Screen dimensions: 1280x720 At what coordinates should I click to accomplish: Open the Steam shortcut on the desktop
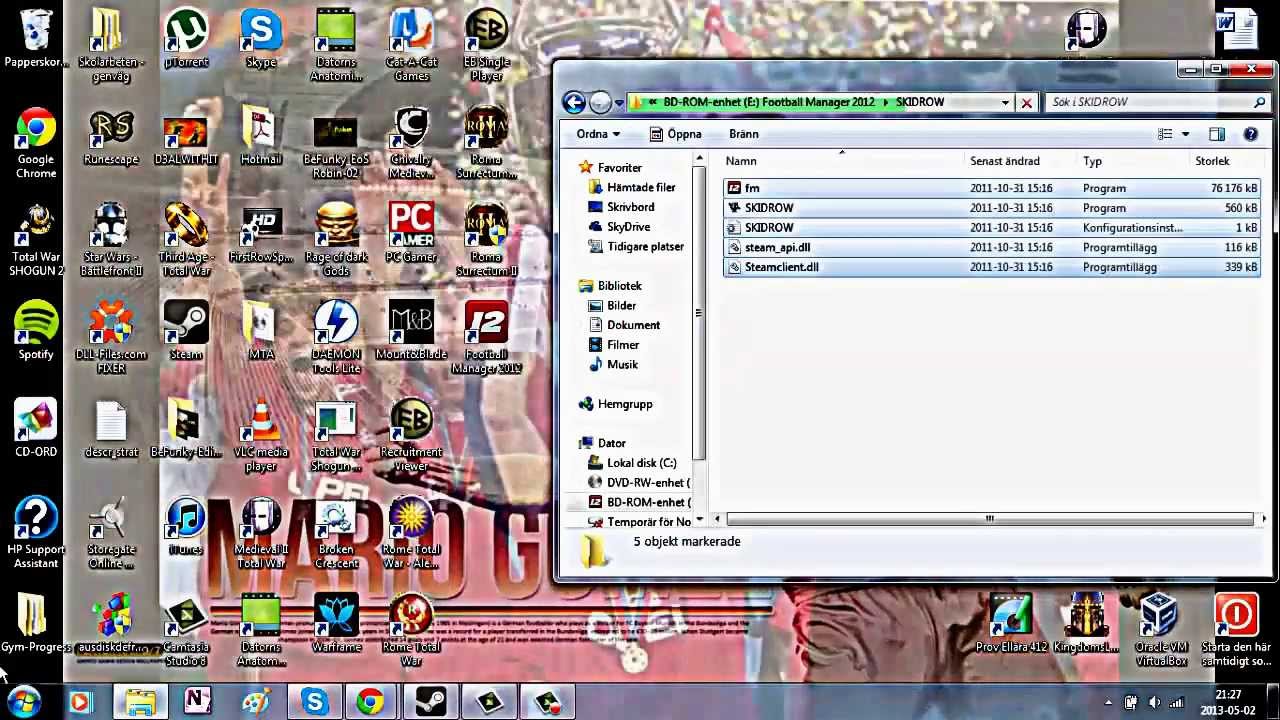tap(186, 331)
